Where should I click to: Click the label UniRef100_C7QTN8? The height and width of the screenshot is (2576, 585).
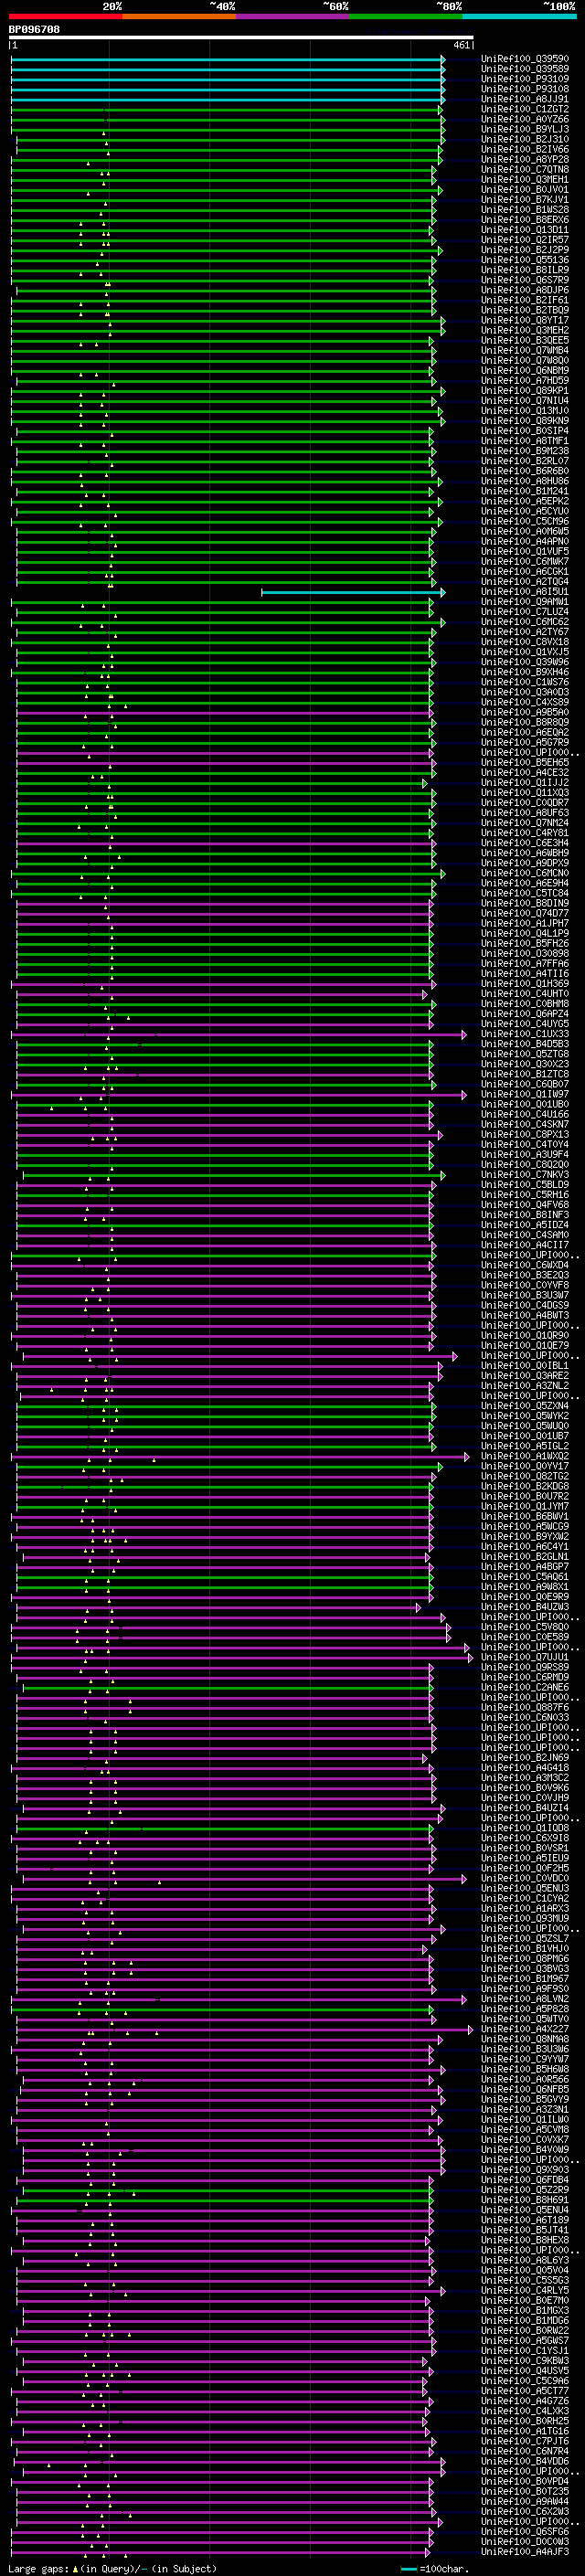(x=525, y=169)
